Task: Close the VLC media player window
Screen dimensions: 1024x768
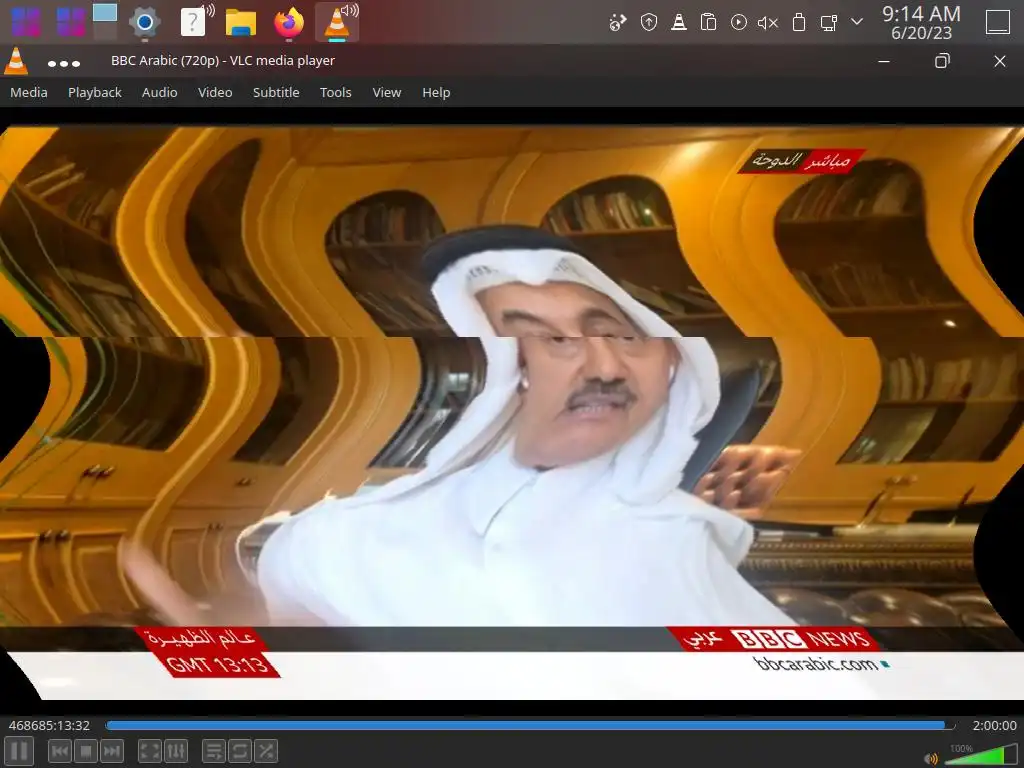Action: click(999, 61)
